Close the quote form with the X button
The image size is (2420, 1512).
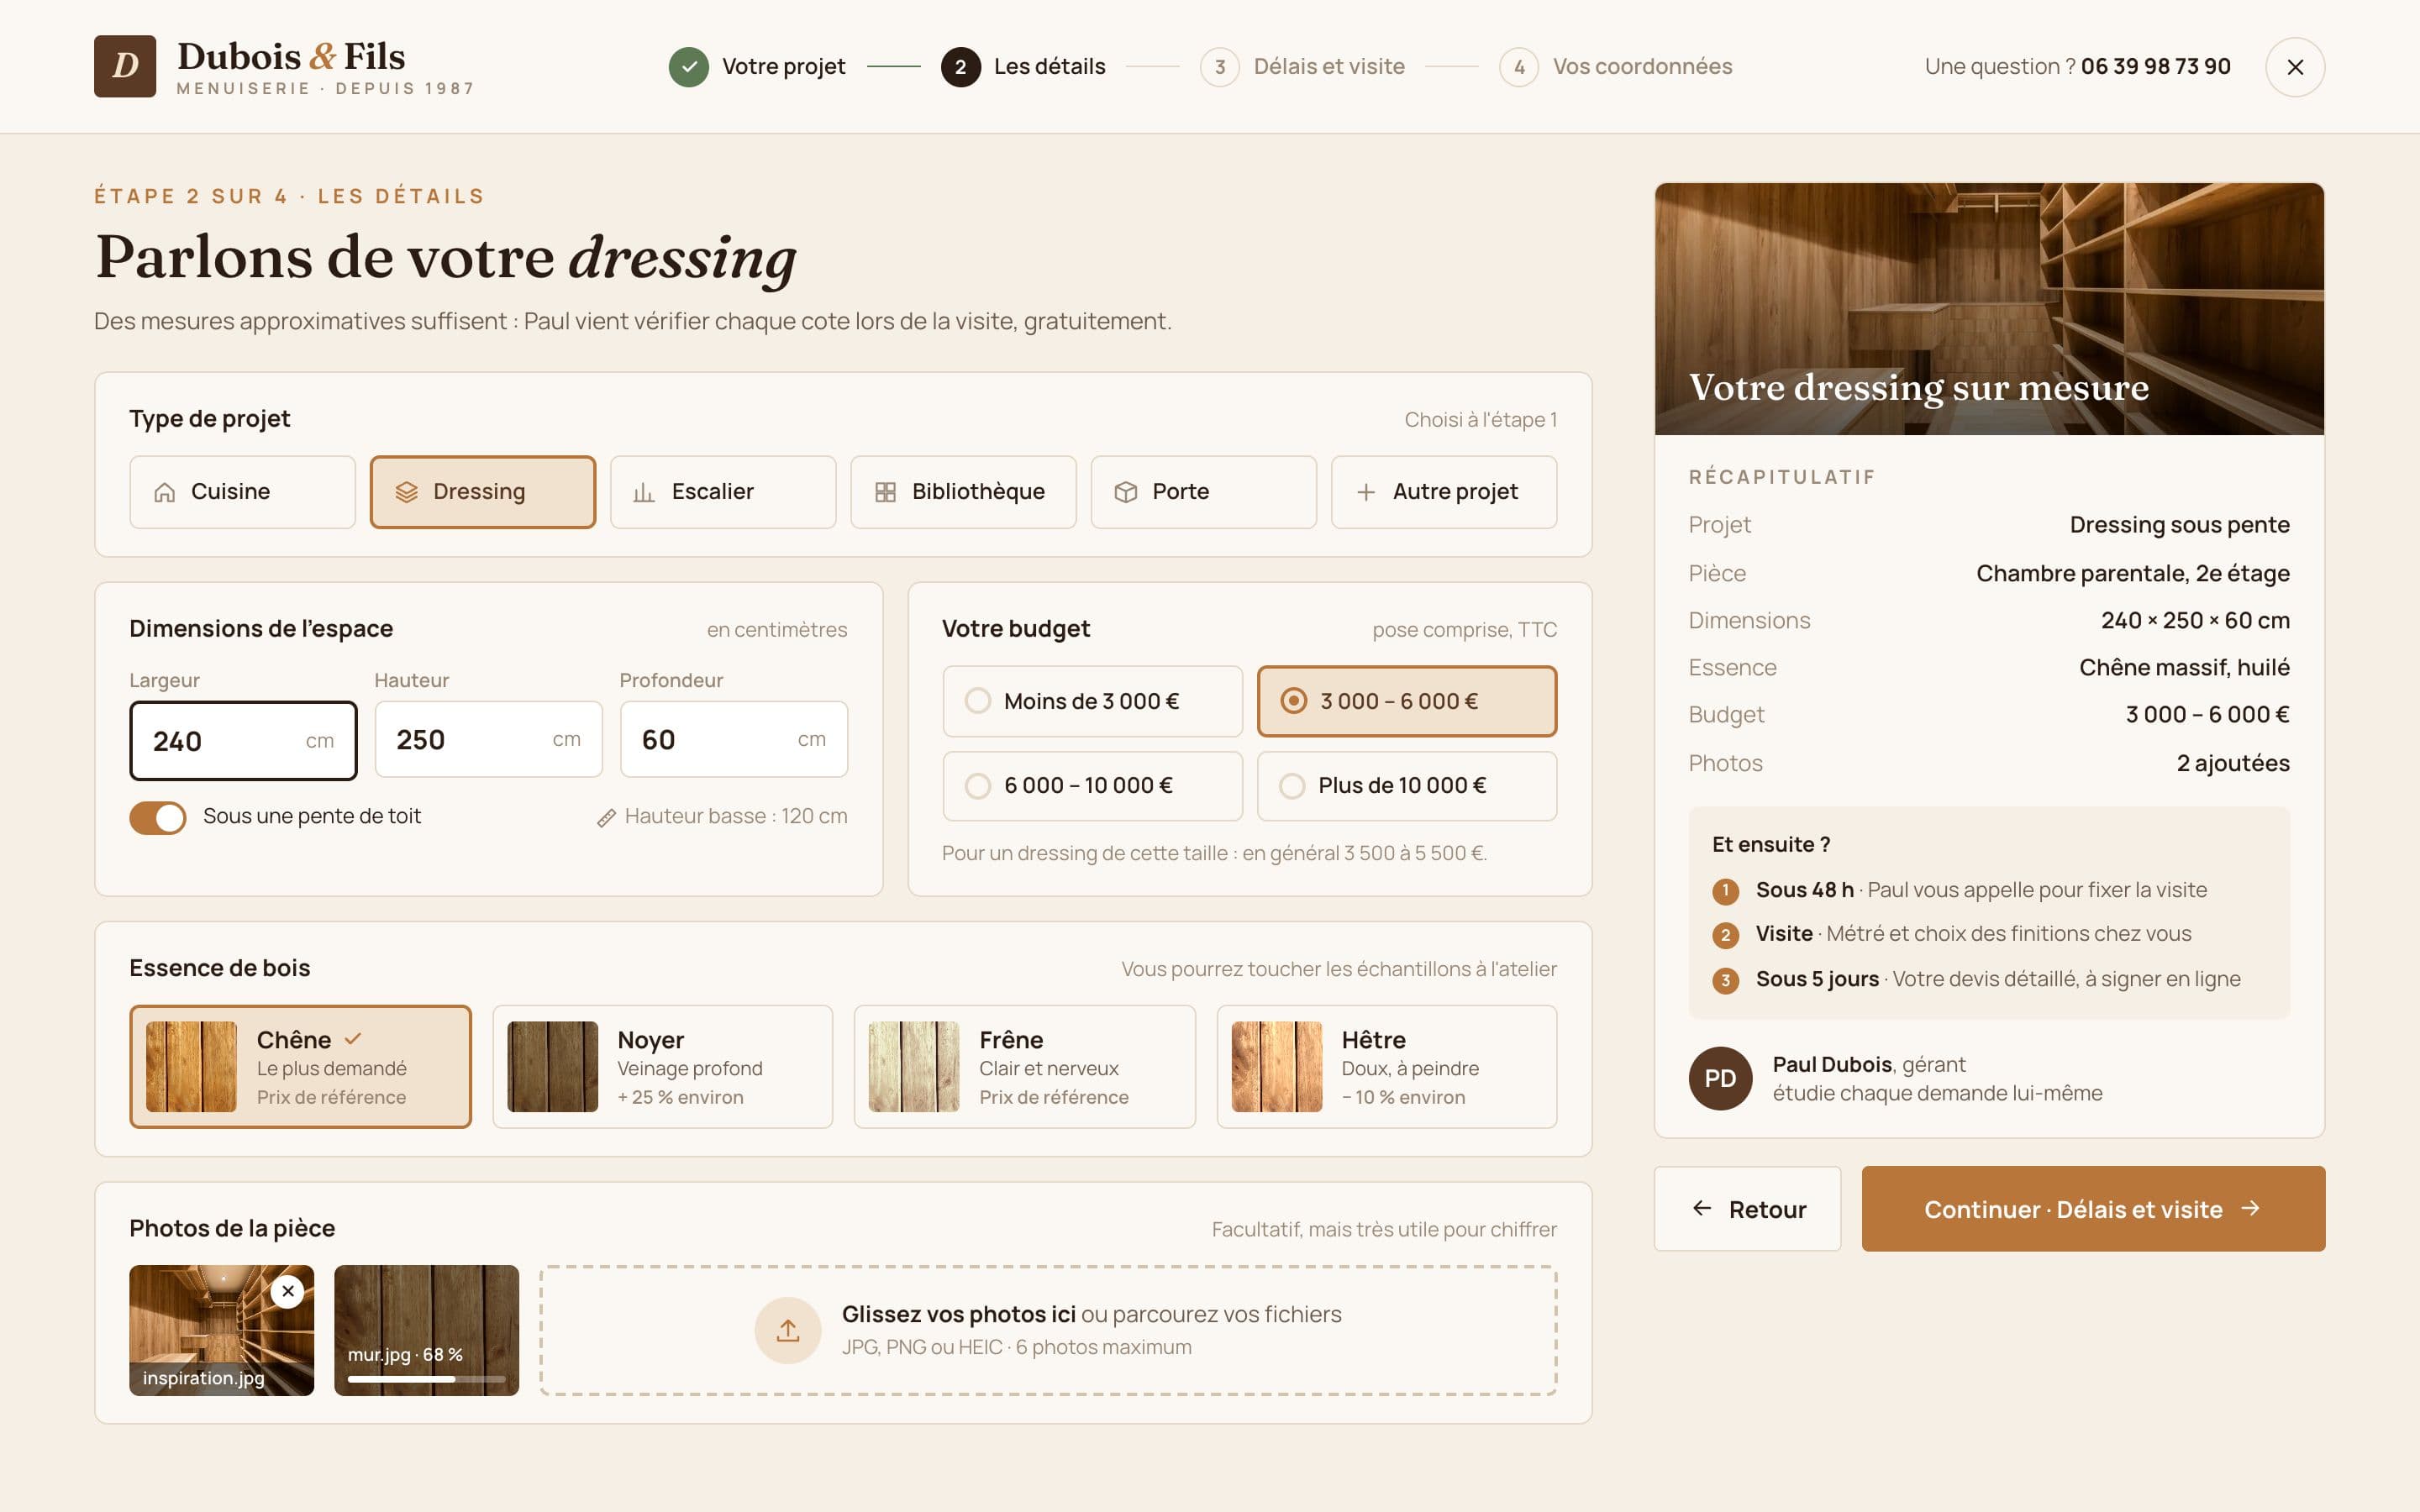point(2294,67)
